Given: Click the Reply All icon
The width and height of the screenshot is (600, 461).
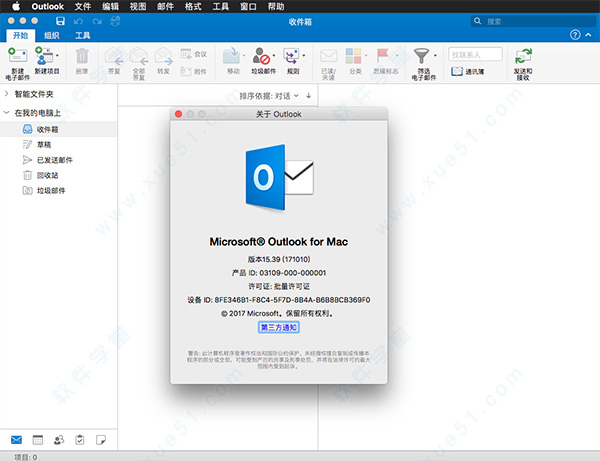Looking at the screenshot, I should tap(139, 56).
